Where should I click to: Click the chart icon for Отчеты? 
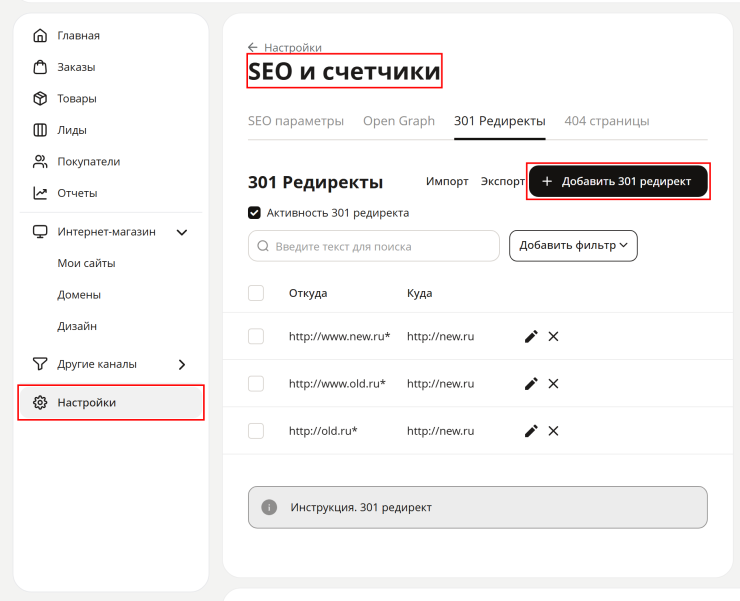click(40, 193)
